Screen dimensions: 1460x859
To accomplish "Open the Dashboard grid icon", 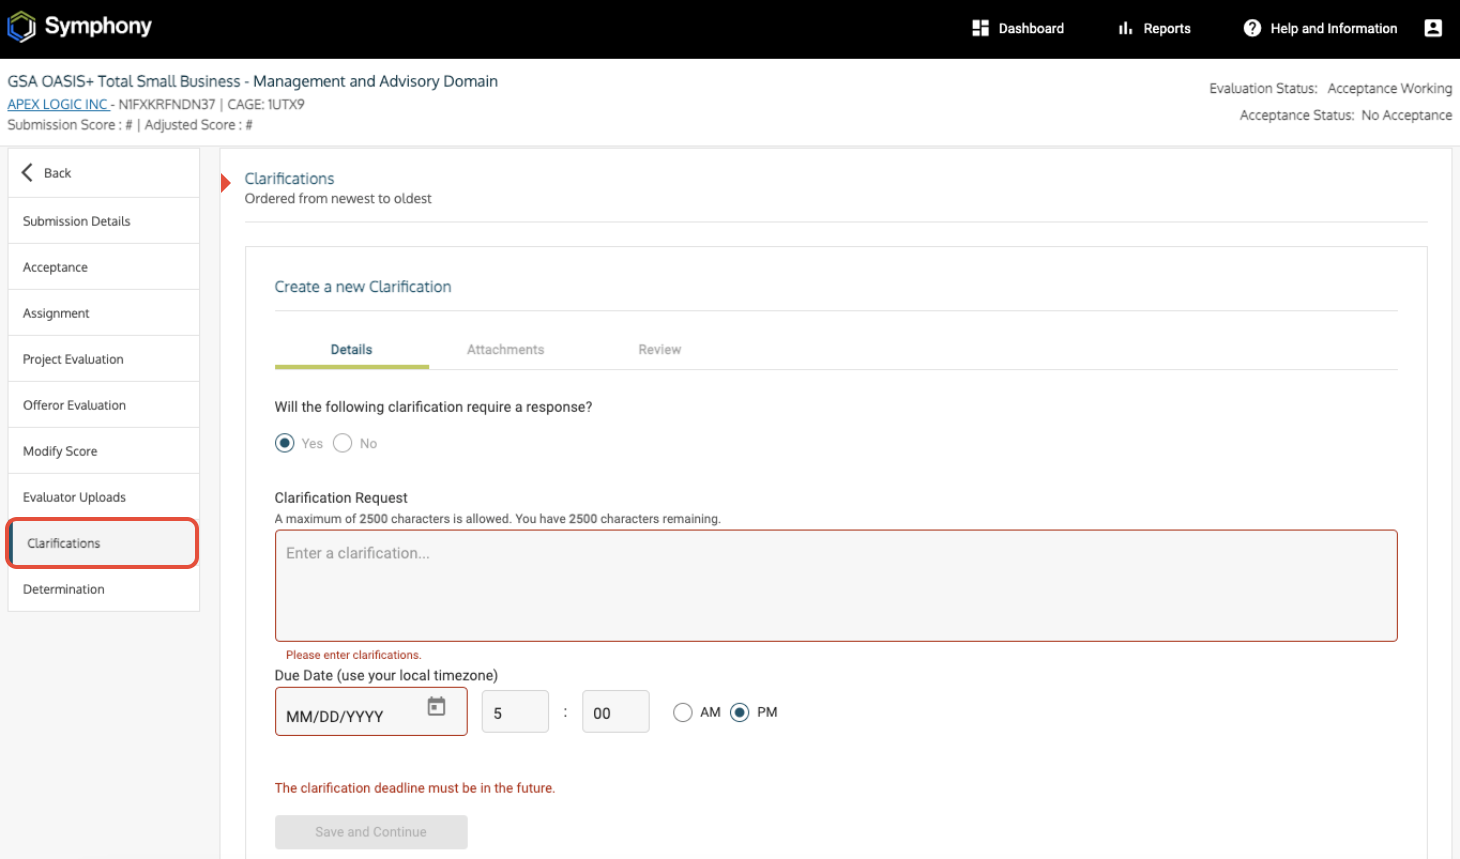I will pyautogui.click(x=980, y=28).
